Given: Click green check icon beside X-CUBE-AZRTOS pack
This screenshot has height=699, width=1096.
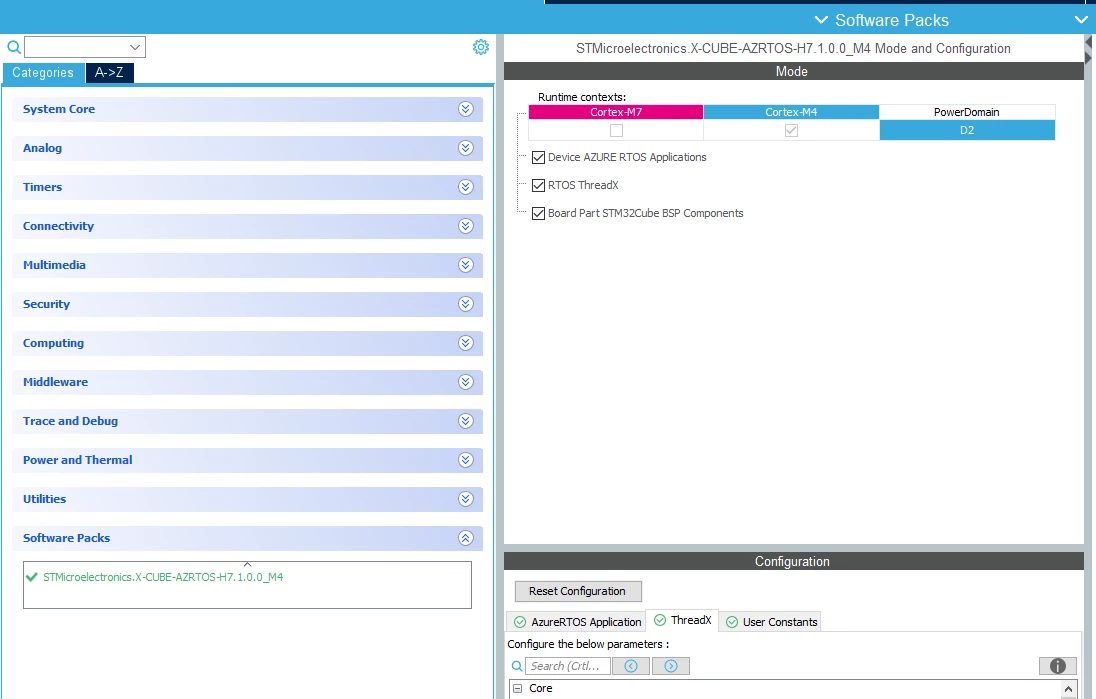Looking at the screenshot, I should coord(31,577).
